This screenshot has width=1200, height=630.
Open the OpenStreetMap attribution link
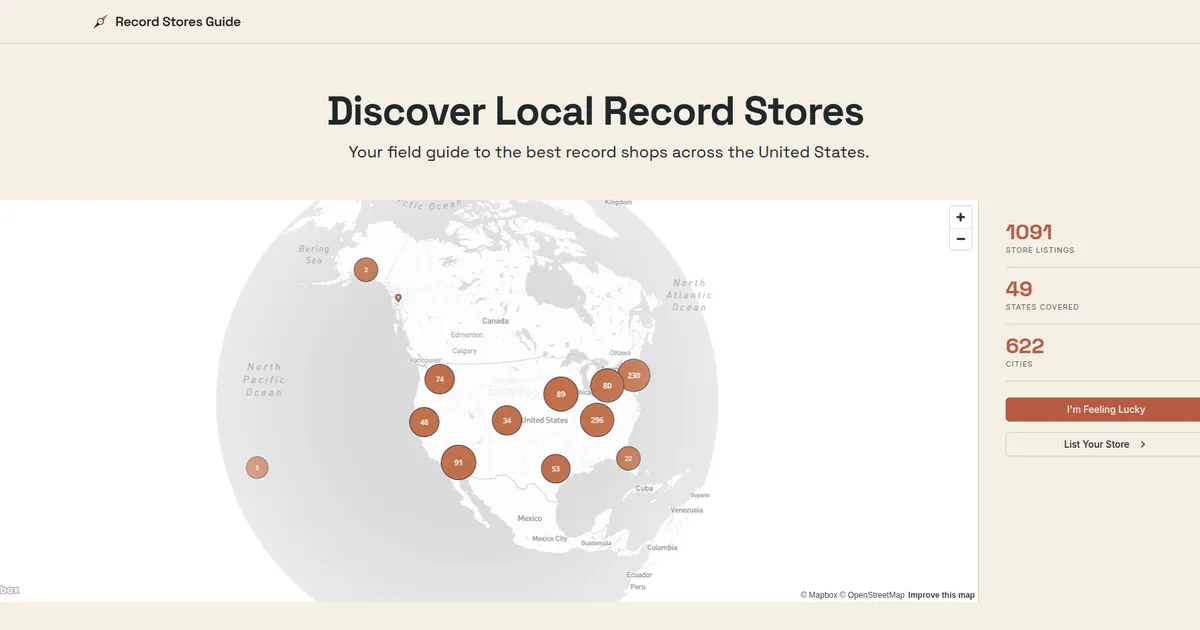pyautogui.click(x=872, y=595)
